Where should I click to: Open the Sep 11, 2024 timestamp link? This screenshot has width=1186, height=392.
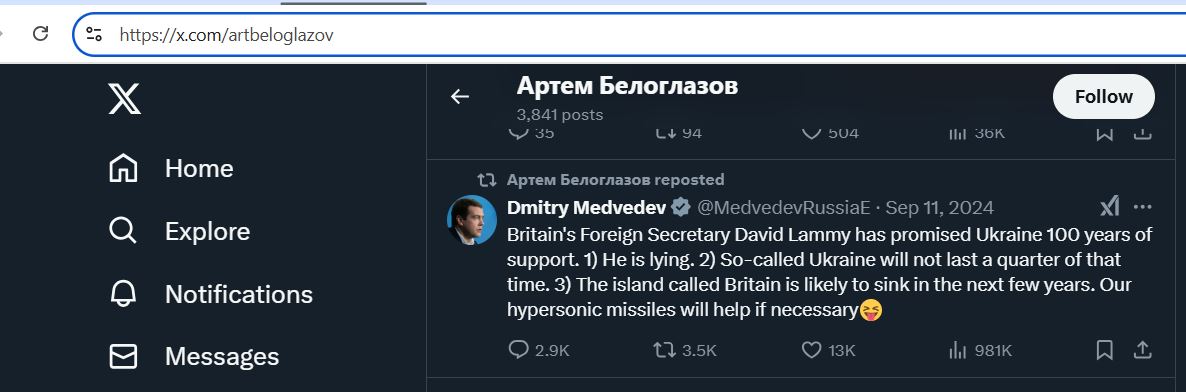[x=939, y=207]
